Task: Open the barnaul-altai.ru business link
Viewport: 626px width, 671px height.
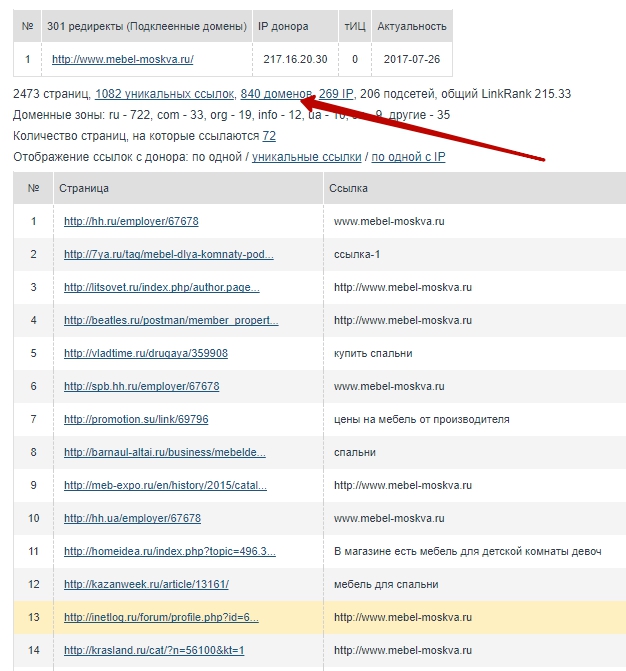Action: click(x=165, y=452)
